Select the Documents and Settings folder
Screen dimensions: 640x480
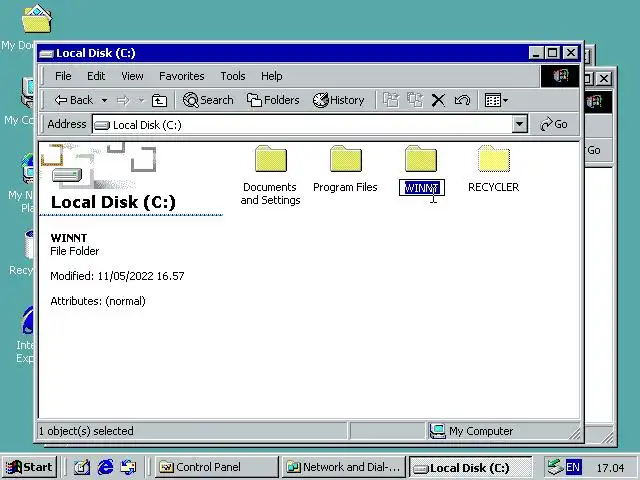[270, 176]
